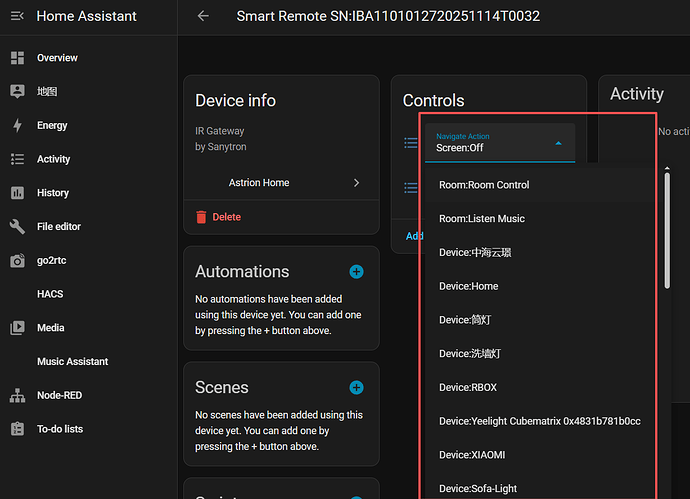
Task: Click the by Sanytron text
Action: click(221, 147)
